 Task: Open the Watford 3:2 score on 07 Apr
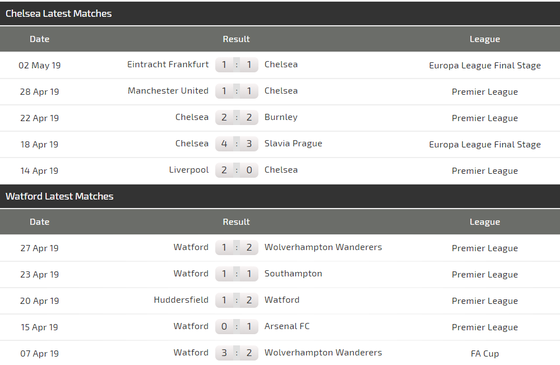click(236, 353)
